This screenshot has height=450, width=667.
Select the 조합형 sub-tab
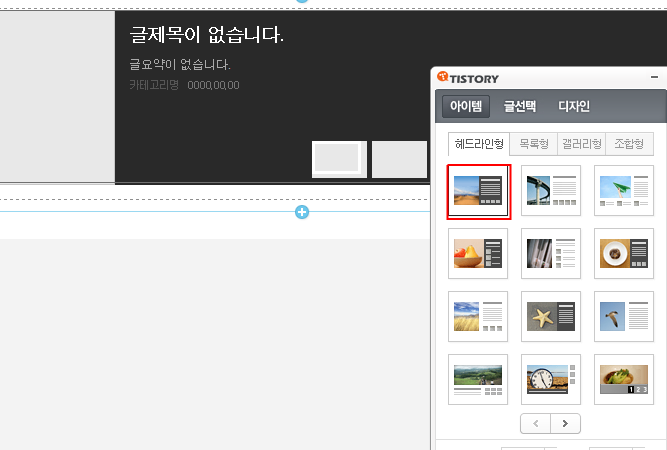point(629,144)
